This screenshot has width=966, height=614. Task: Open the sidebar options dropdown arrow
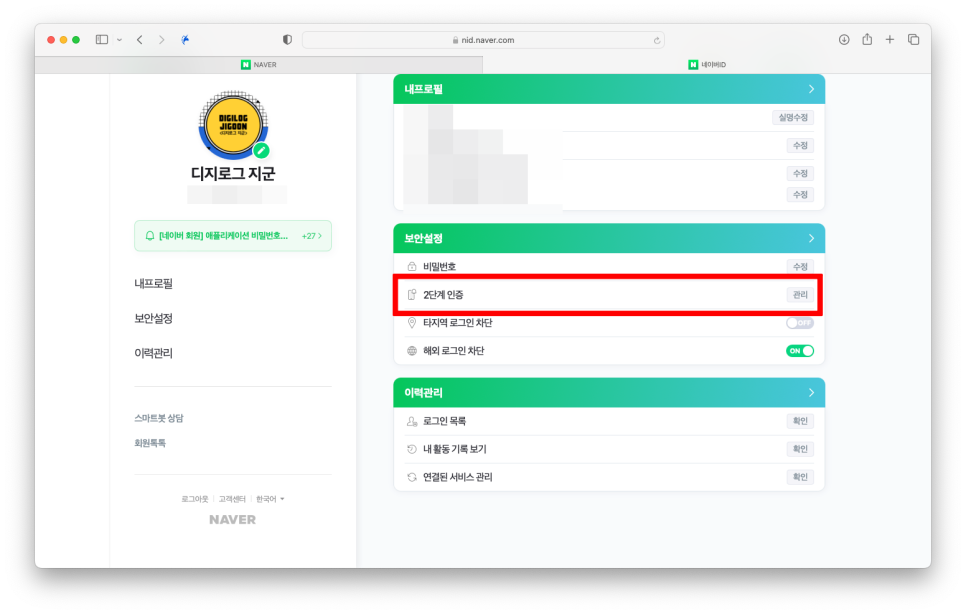click(x=120, y=40)
